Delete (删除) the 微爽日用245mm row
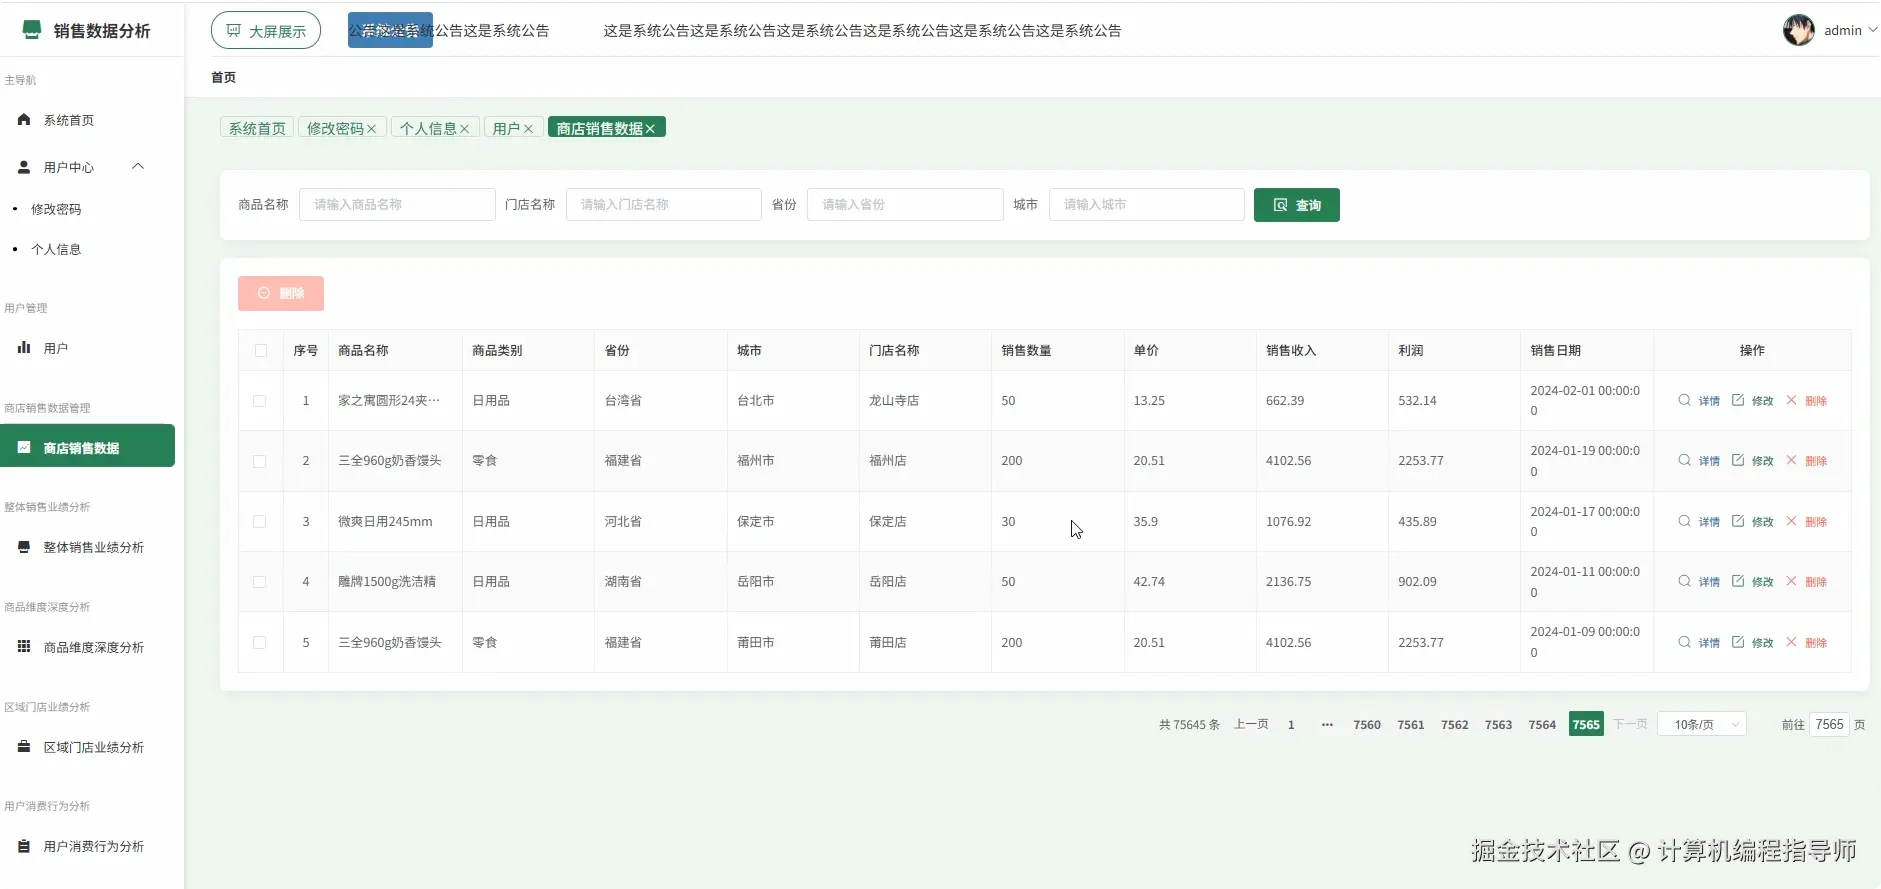This screenshot has width=1881, height=889. 1806,522
